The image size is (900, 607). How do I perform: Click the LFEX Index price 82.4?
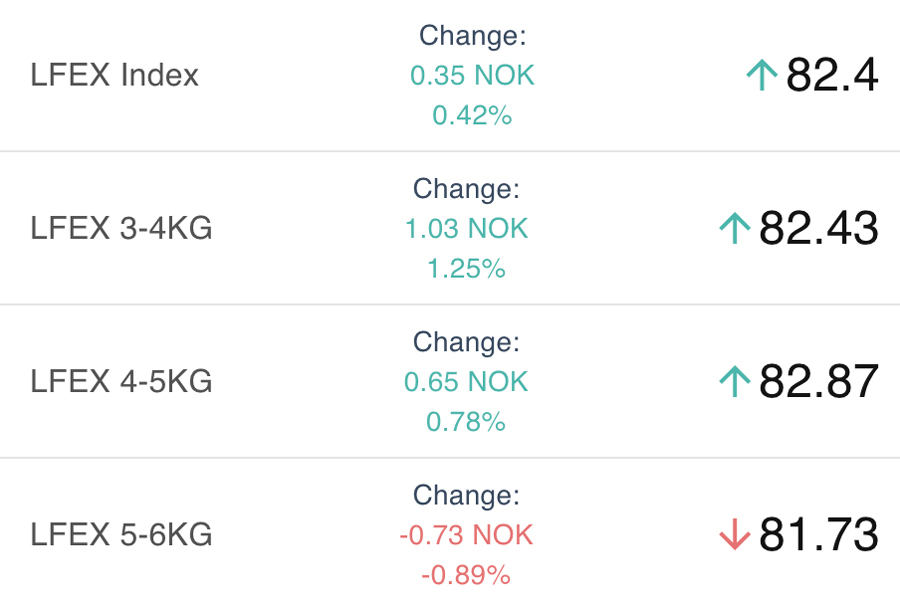[x=832, y=75]
